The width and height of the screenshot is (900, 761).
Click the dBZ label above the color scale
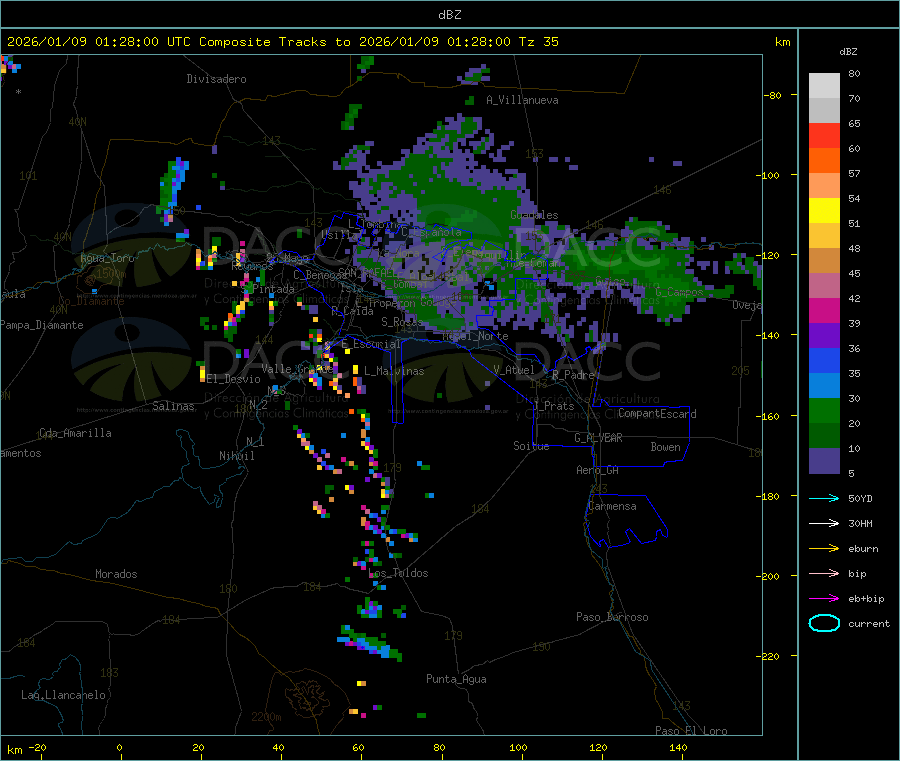tap(848, 52)
